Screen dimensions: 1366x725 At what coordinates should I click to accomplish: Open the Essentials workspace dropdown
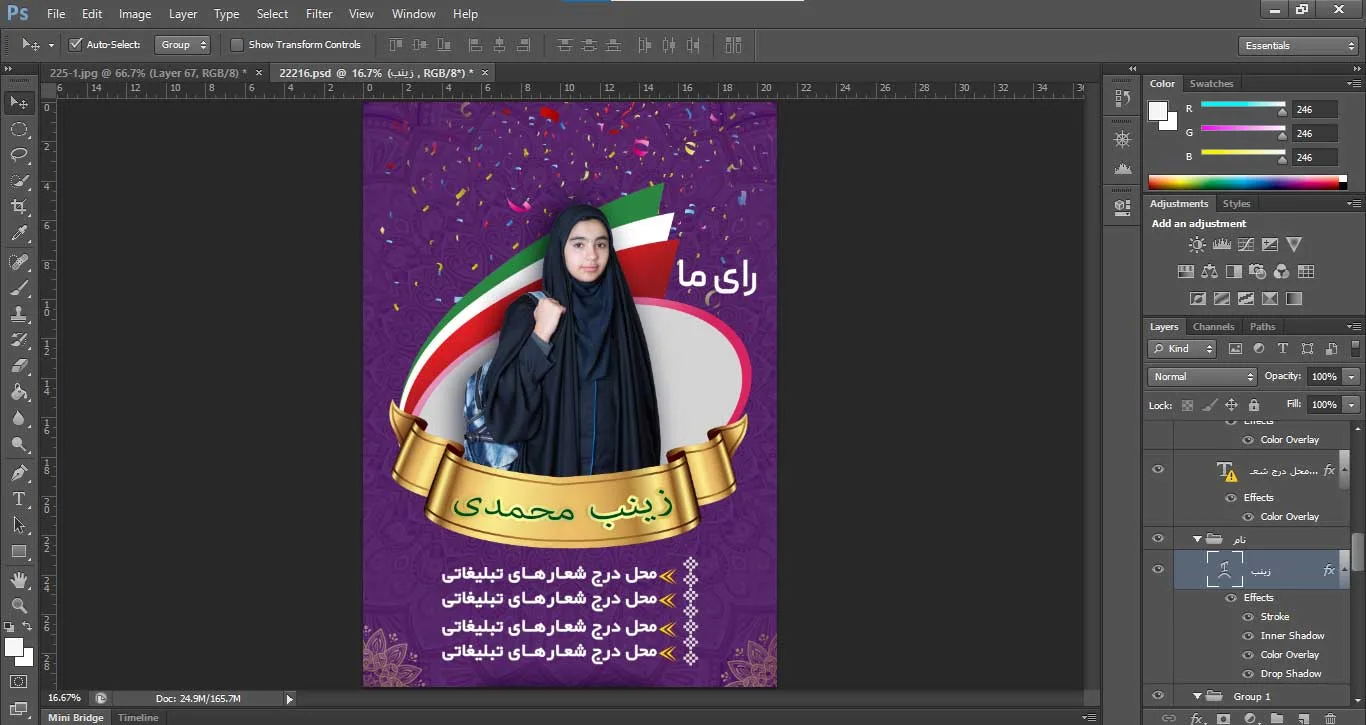click(x=1297, y=45)
